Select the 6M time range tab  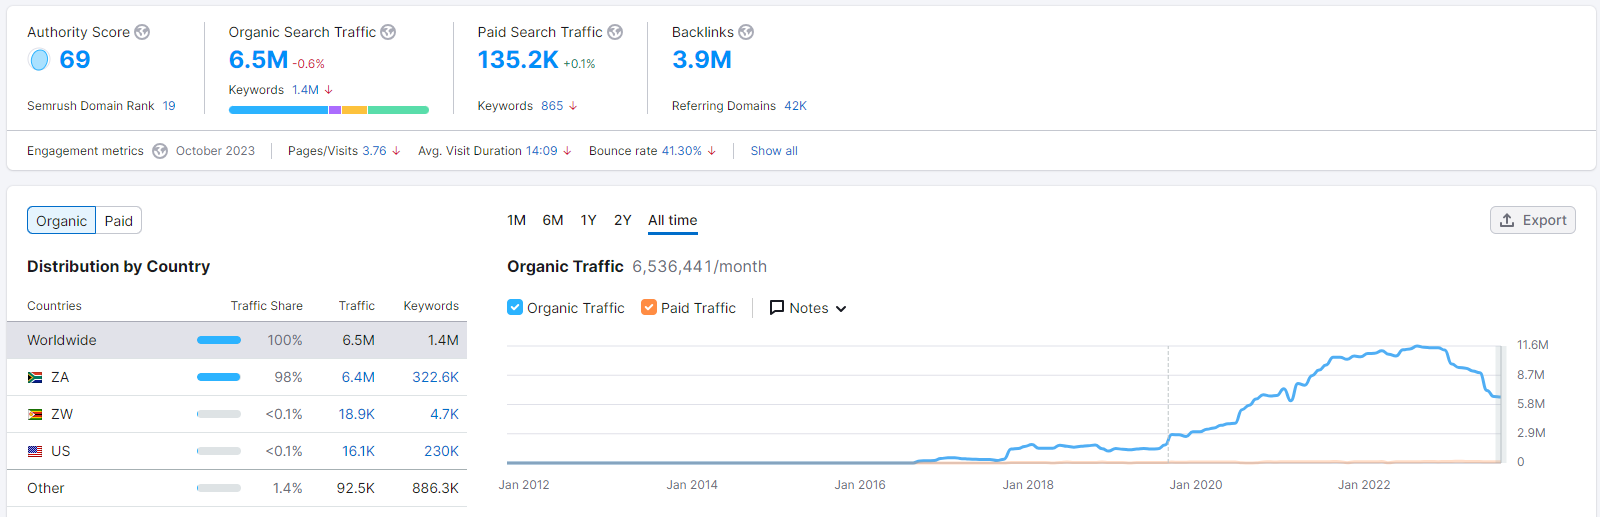[x=553, y=220]
